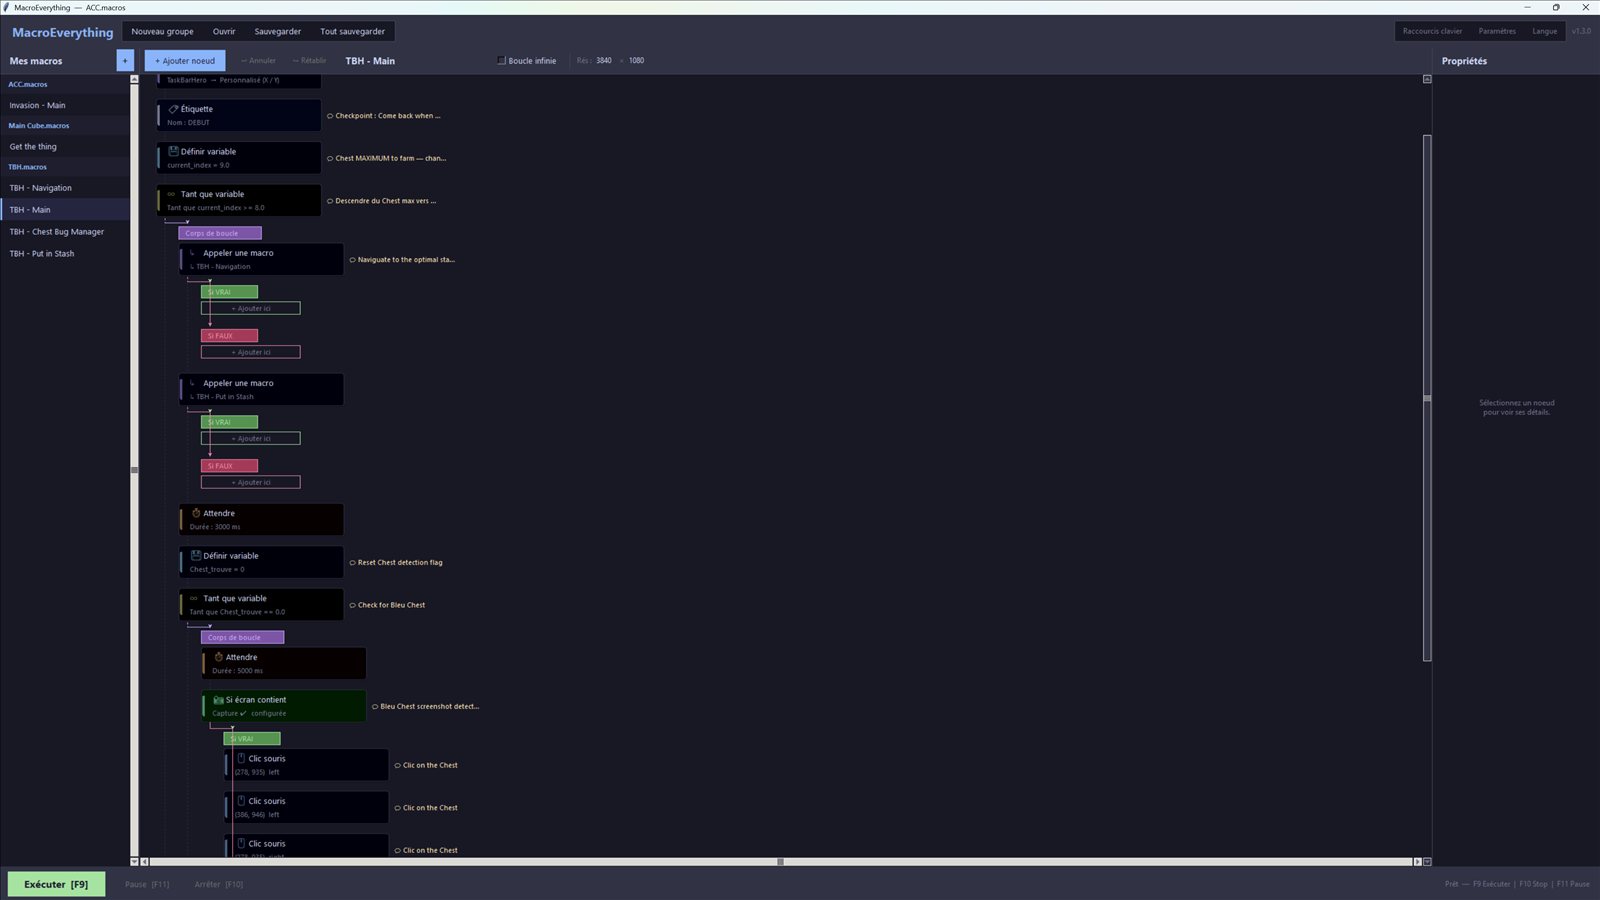This screenshot has height=900, width=1600.
Task: Click the stopwatch icon on the 3000 ms Attendre node
Action: 196,513
